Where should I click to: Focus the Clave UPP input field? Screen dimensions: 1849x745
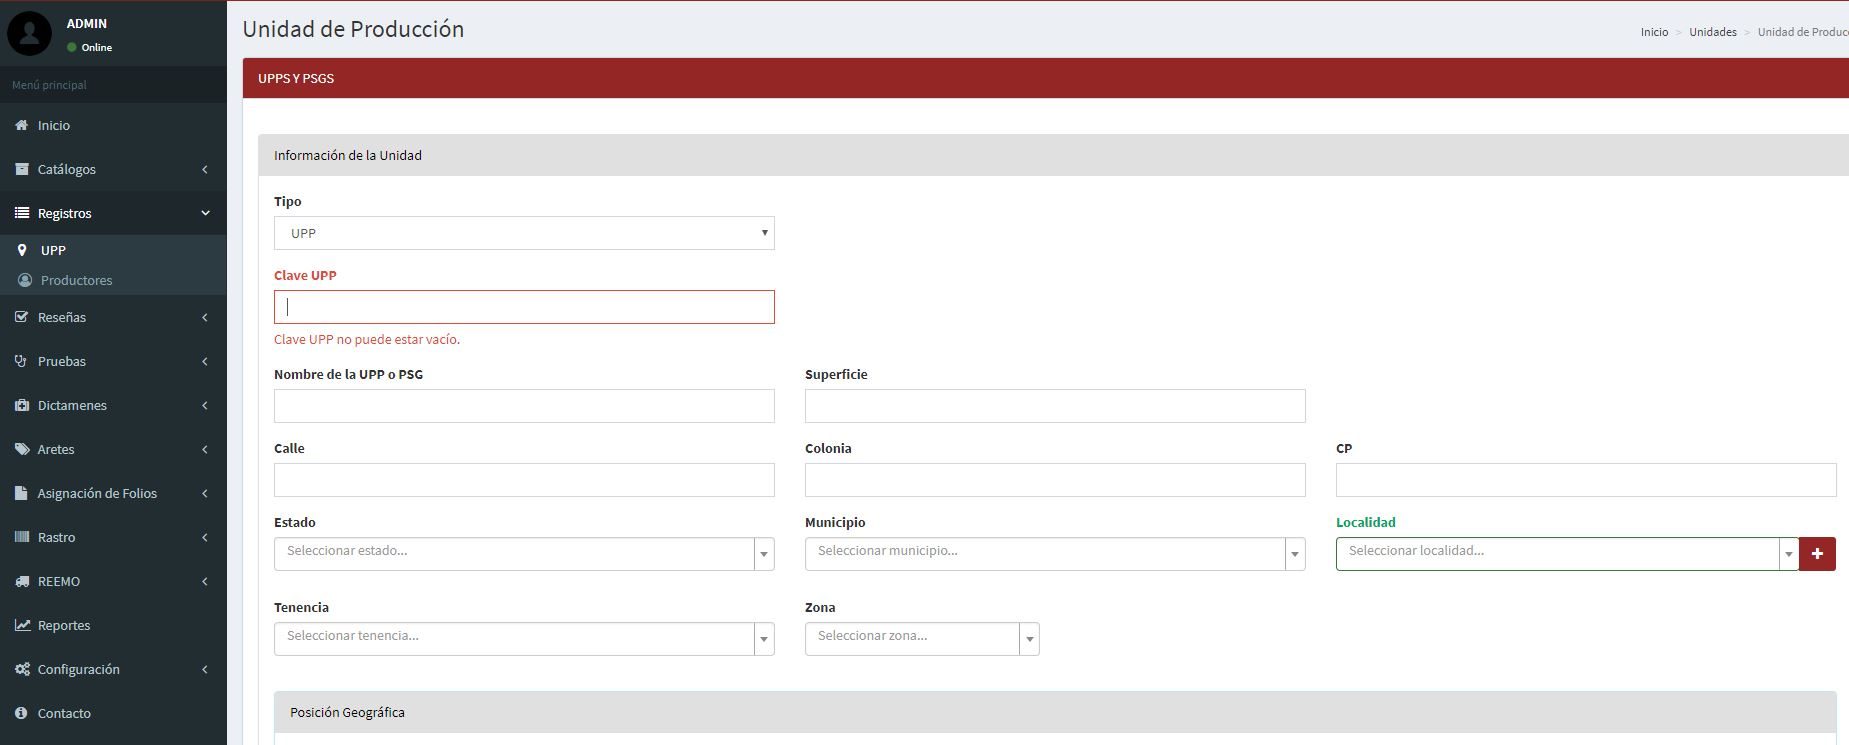(x=524, y=307)
